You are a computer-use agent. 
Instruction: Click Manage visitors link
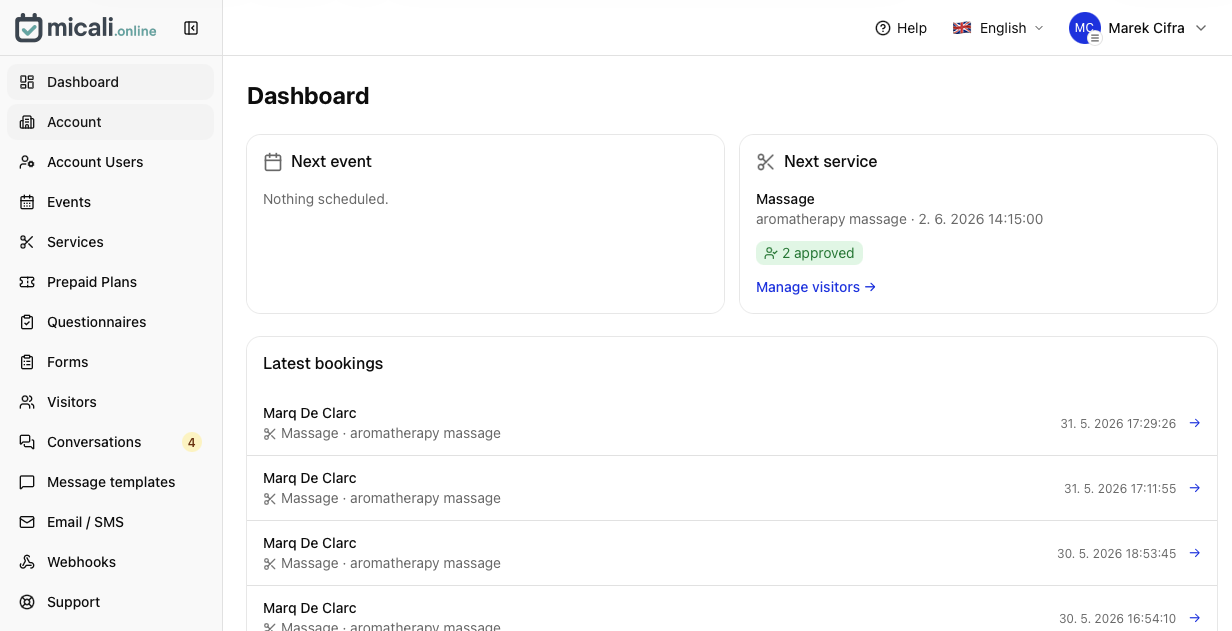tap(816, 287)
